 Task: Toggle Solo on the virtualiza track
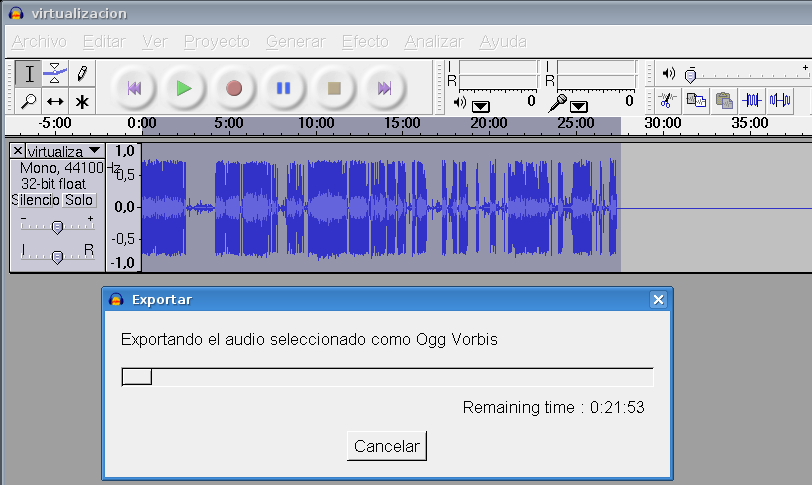point(79,200)
